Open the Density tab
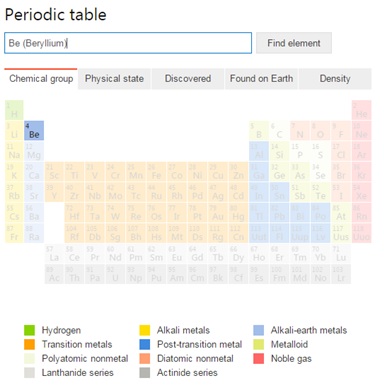 click(x=335, y=79)
